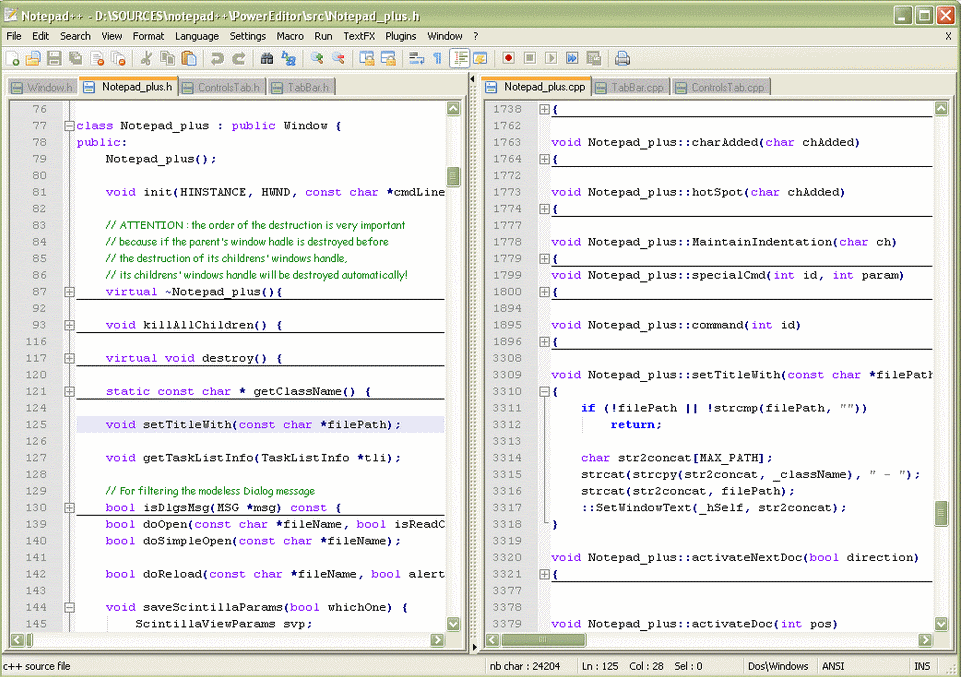The width and height of the screenshot is (962, 677).
Task: Toggle the word wrap toolbar button
Action: (416, 59)
